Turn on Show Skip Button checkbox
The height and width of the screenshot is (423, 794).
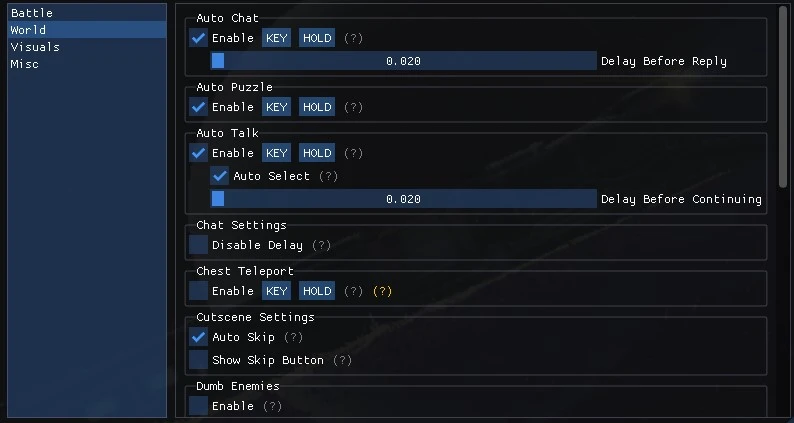pyautogui.click(x=199, y=360)
